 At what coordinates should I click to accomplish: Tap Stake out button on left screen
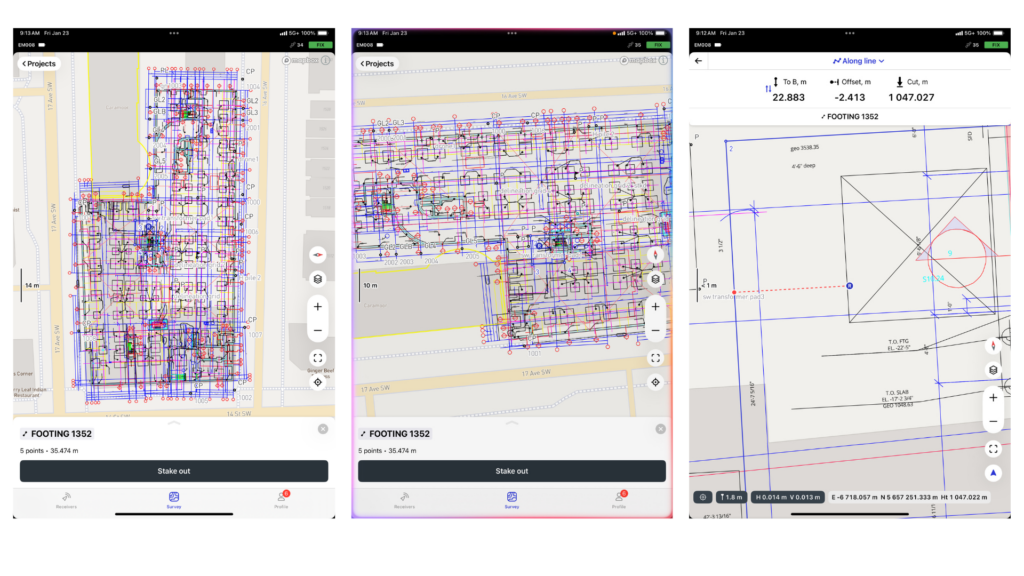[174, 471]
